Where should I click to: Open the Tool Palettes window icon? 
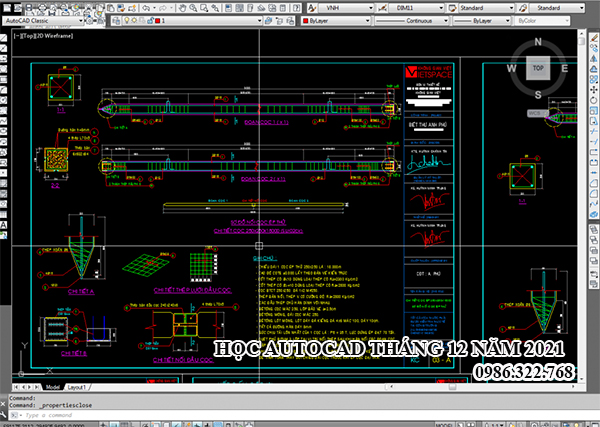click(249, 8)
